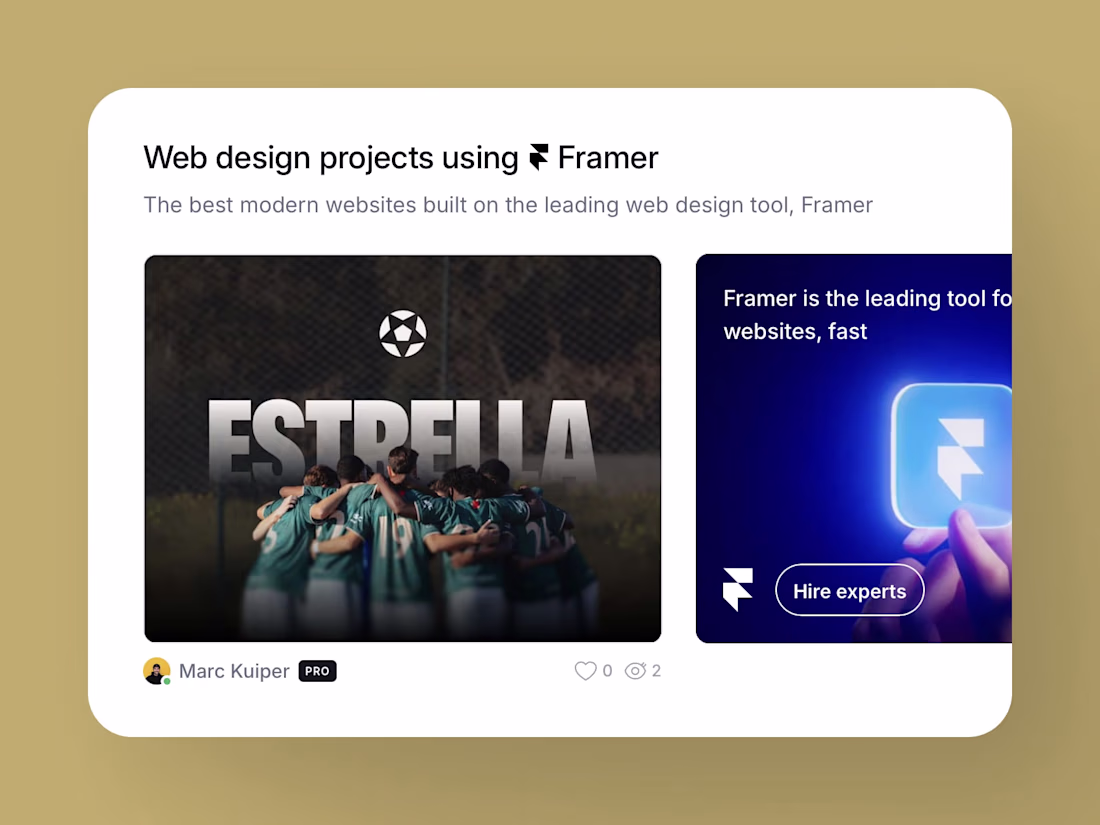Click the Framer logo in the heading
Screen dimensions: 1100x825
[538, 157]
